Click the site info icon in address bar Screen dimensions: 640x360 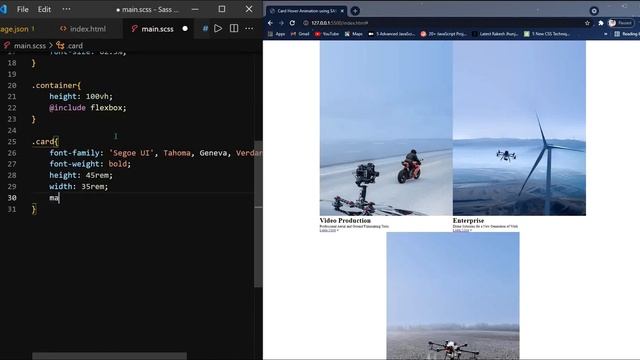click(306, 23)
